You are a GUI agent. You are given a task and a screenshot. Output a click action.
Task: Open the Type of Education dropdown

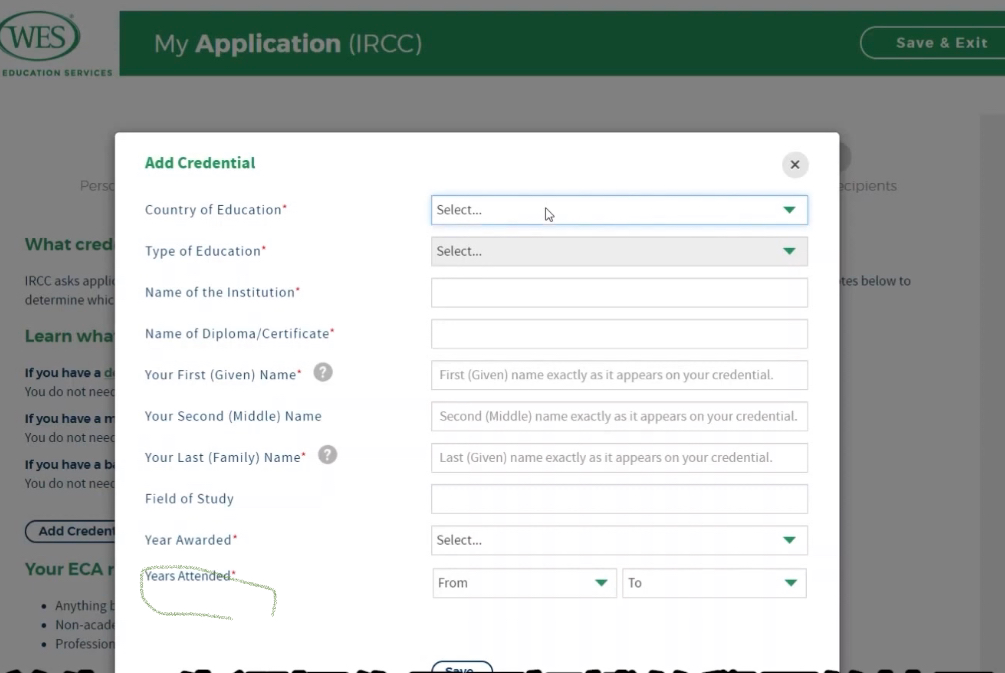tap(619, 251)
